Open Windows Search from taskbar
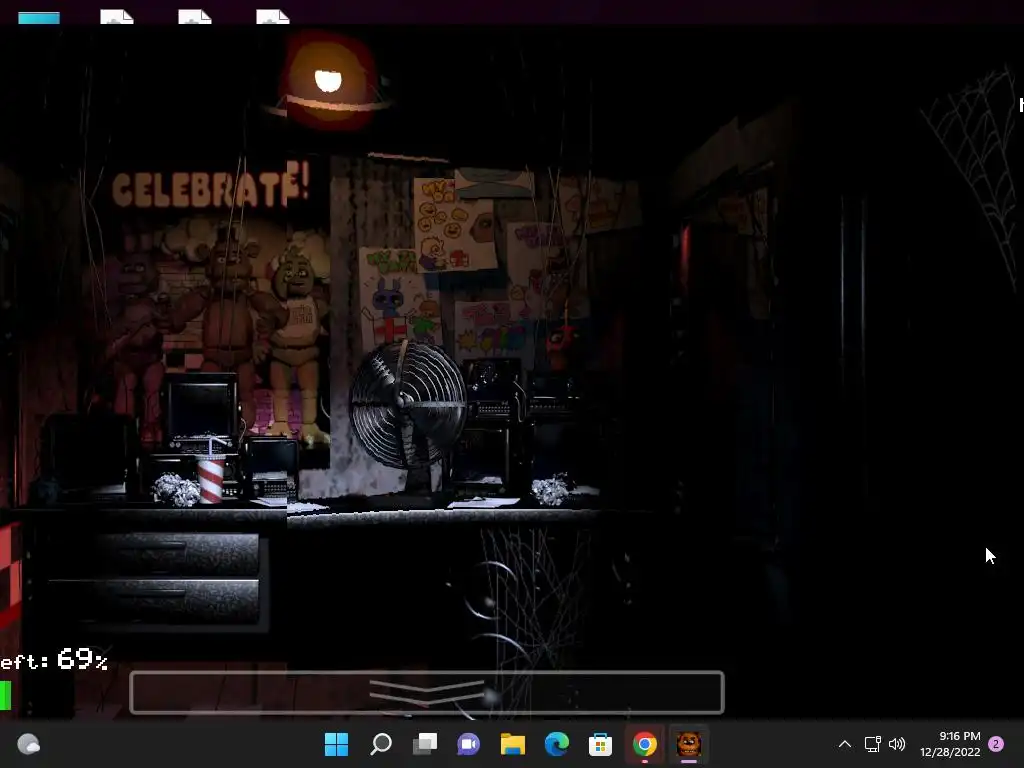 (381, 744)
